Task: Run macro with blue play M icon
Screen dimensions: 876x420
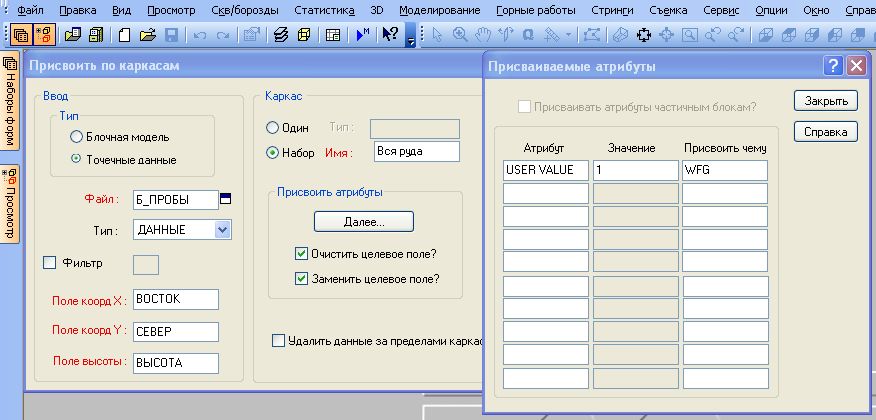Action: coord(363,35)
